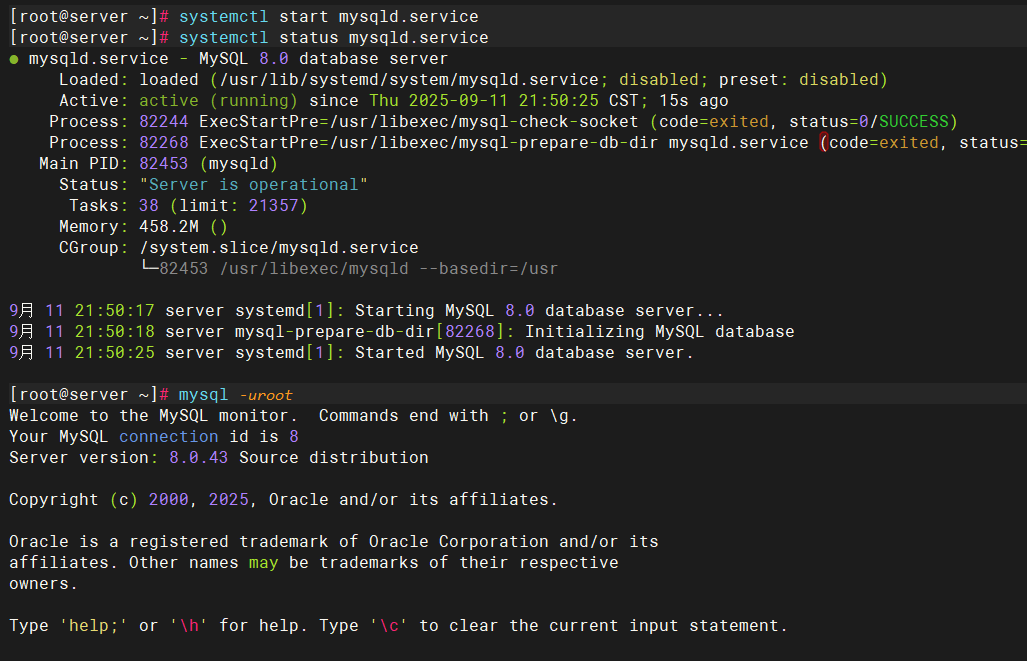Screen dimensions: 1027x661
Task: Click the 'systemctl start mysqld.service' command text
Action: tap(329, 16)
